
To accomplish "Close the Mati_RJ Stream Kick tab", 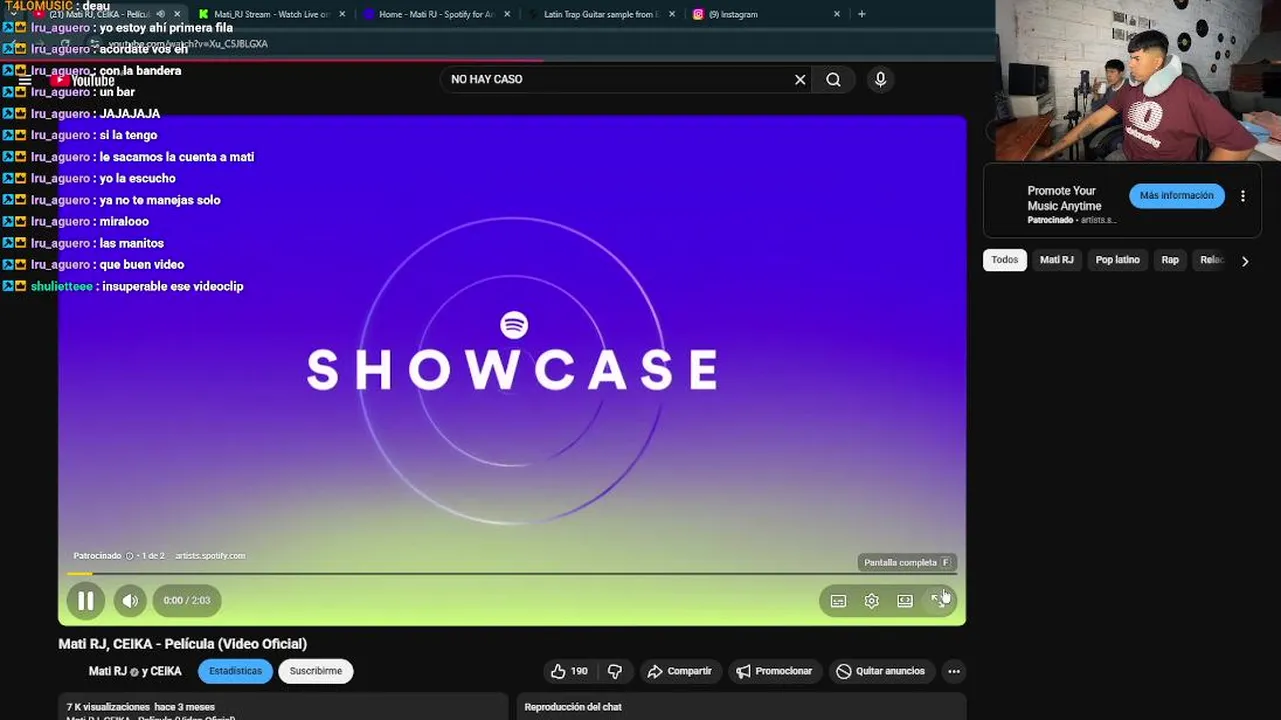I will pyautogui.click(x=342, y=14).
